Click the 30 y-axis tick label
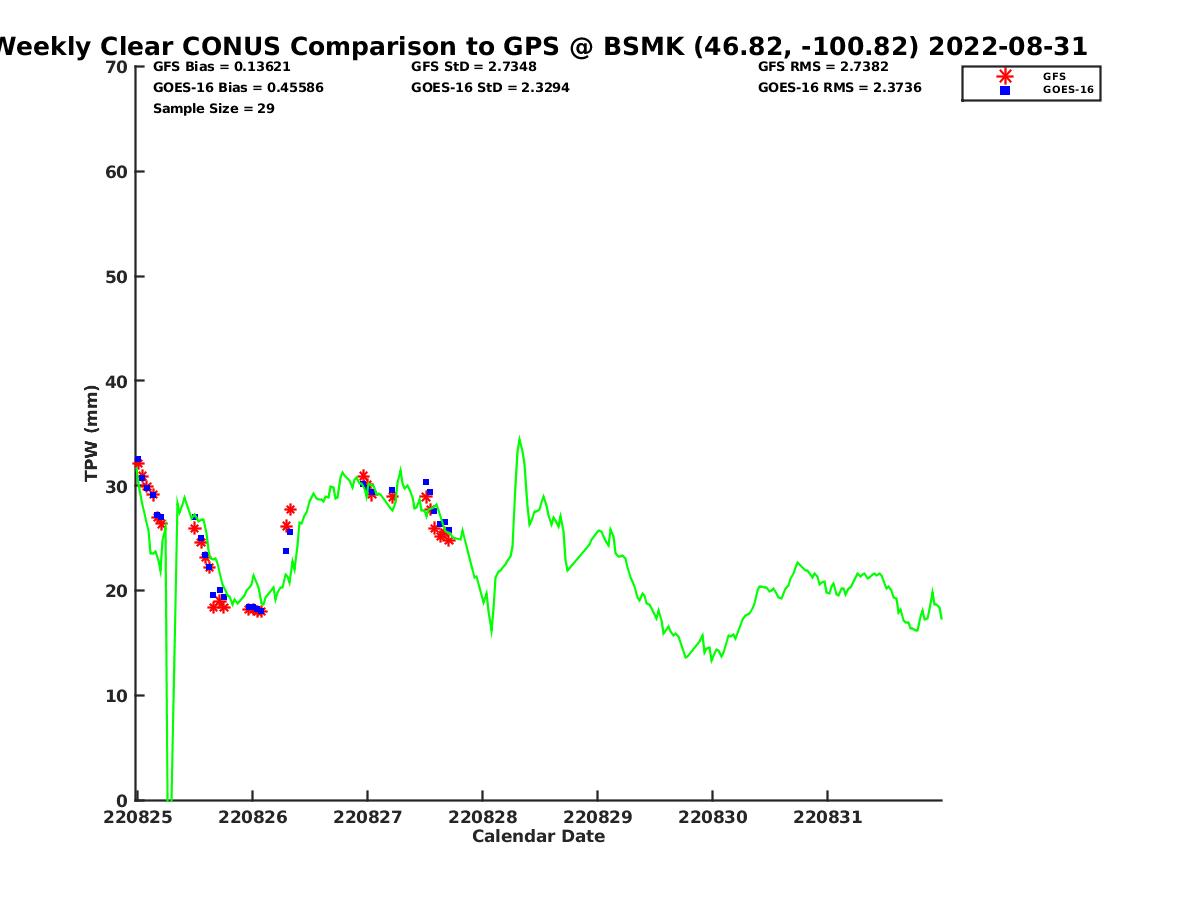The width and height of the screenshot is (1200, 900). coord(117,487)
